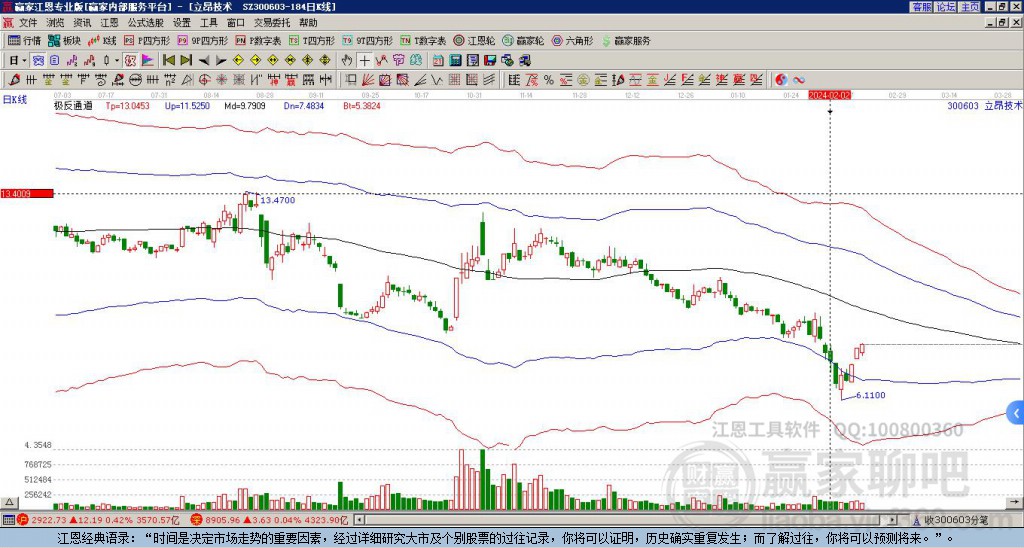Image resolution: width=1024 pixels, height=548 pixels.
Task: Click the black right arrow icon
Action: [x=221, y=61]
